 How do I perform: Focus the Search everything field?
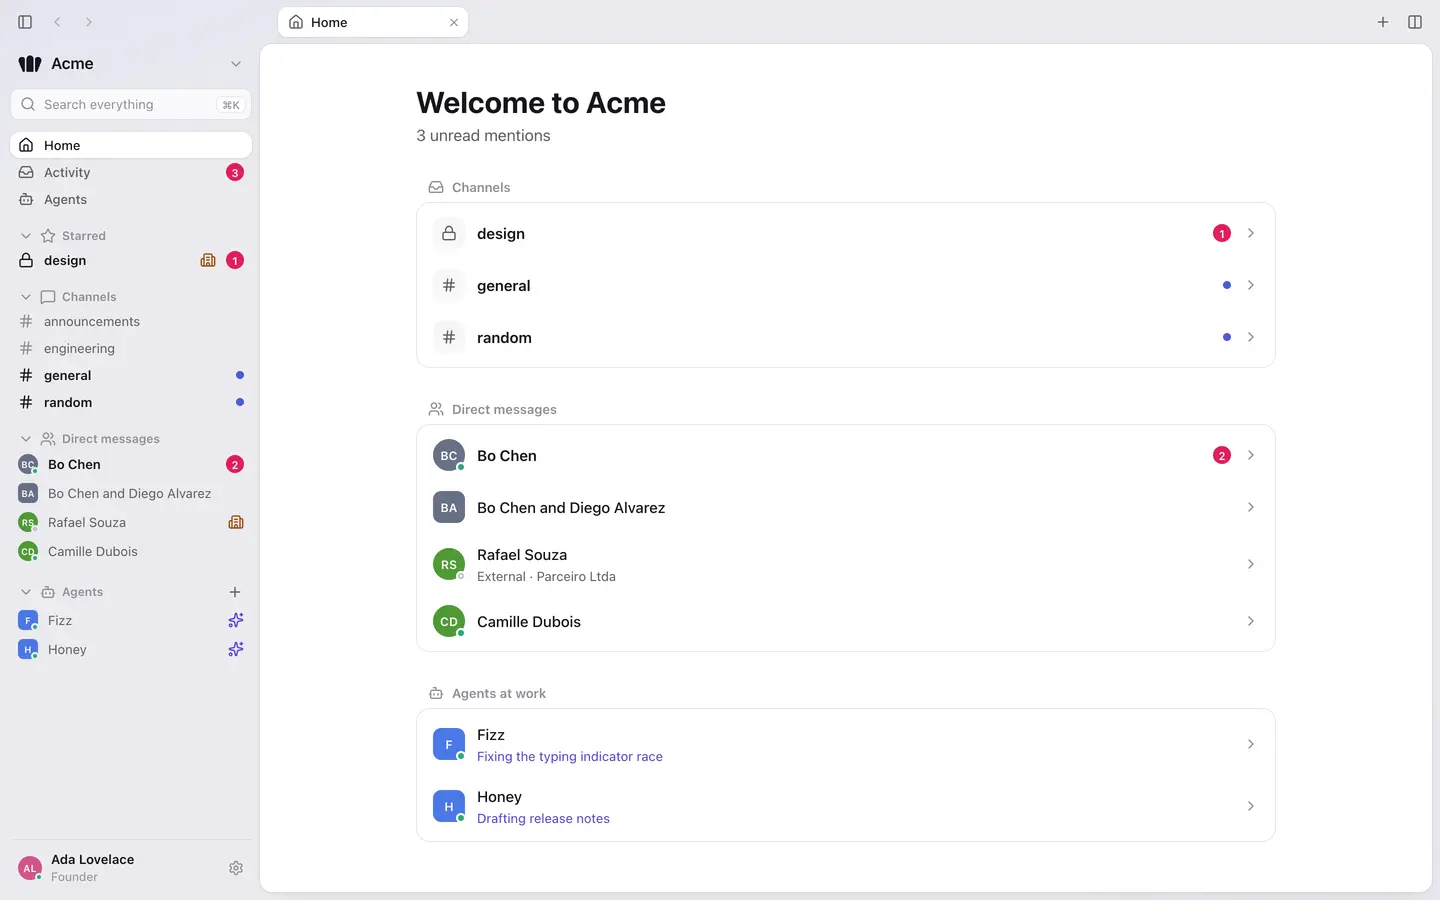pyautogui.click(x=131, y=104)
